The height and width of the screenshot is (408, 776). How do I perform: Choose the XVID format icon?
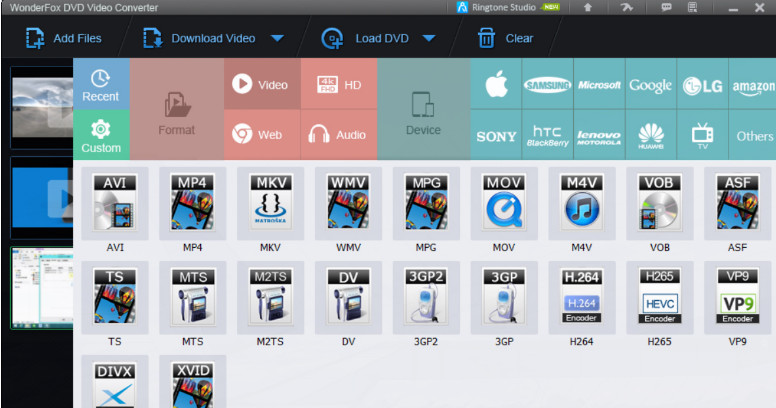[x=193, y=382]
